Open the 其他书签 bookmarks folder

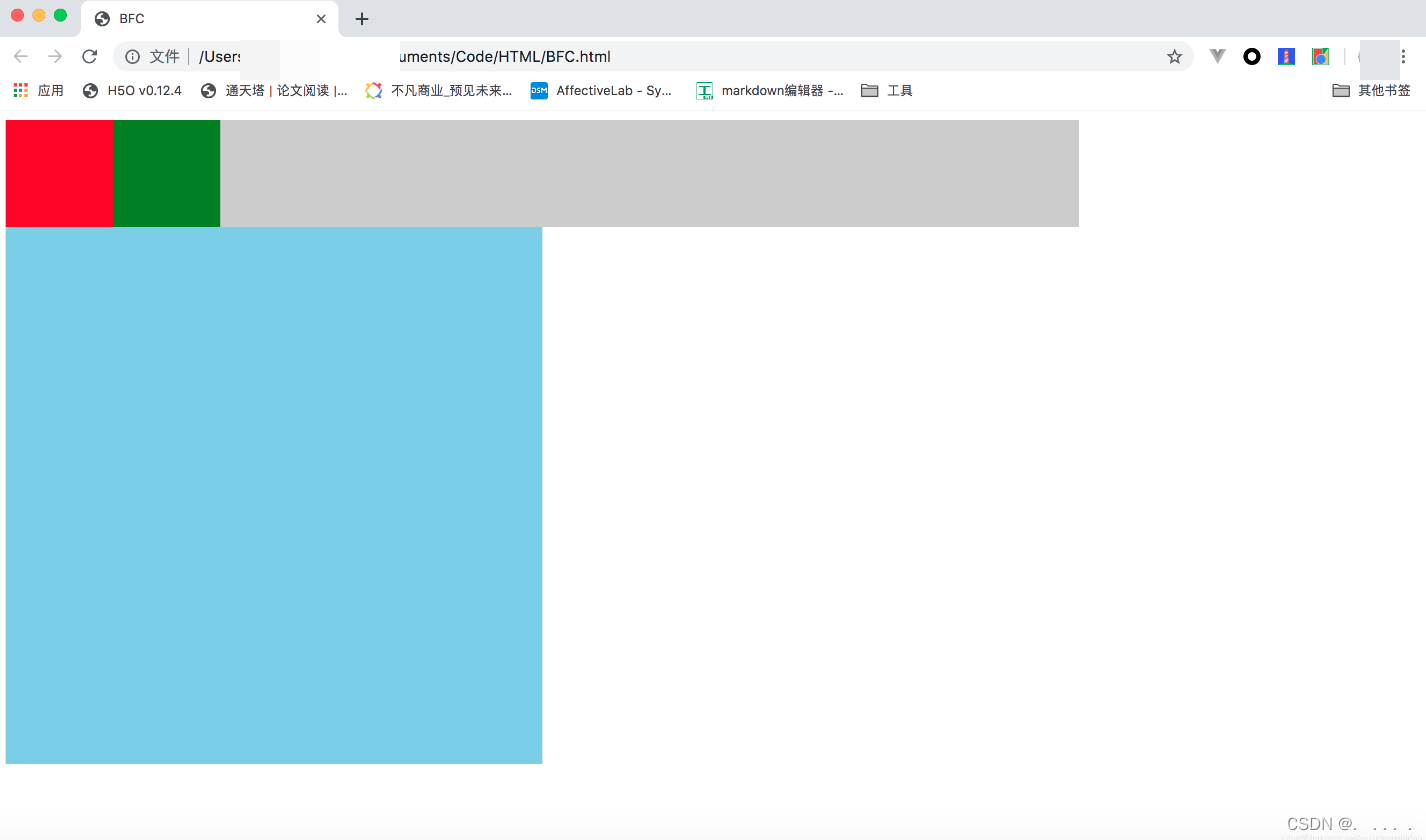click(x=1371, y=90)
